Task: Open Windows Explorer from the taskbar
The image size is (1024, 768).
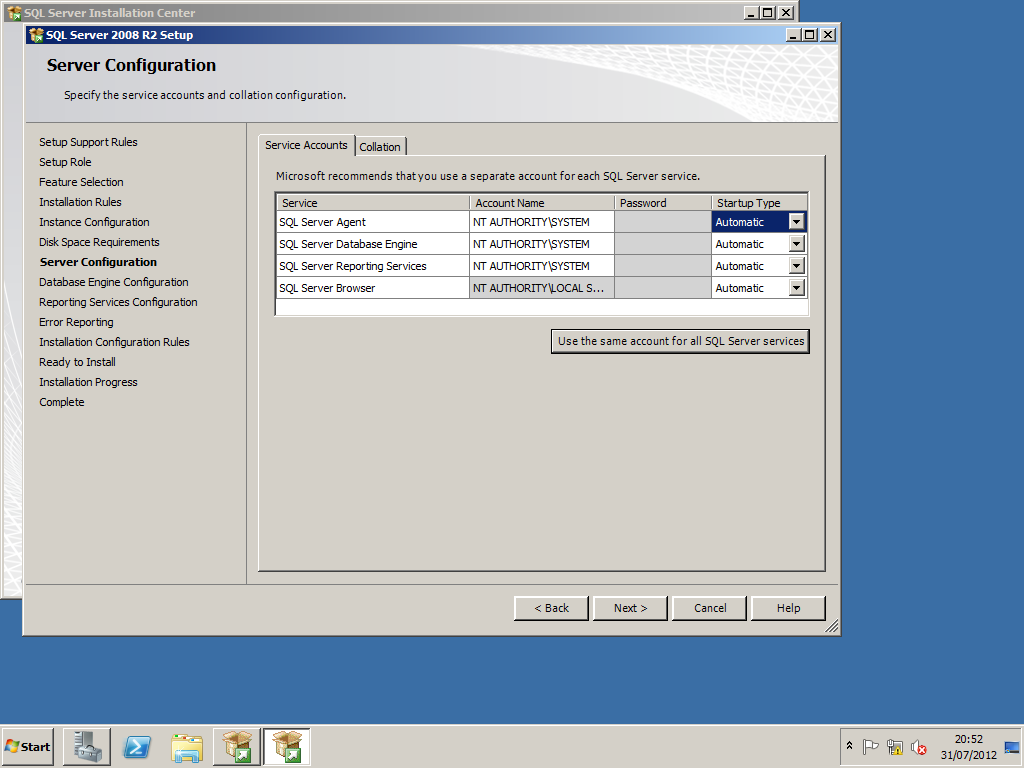Action: point(187,746)
